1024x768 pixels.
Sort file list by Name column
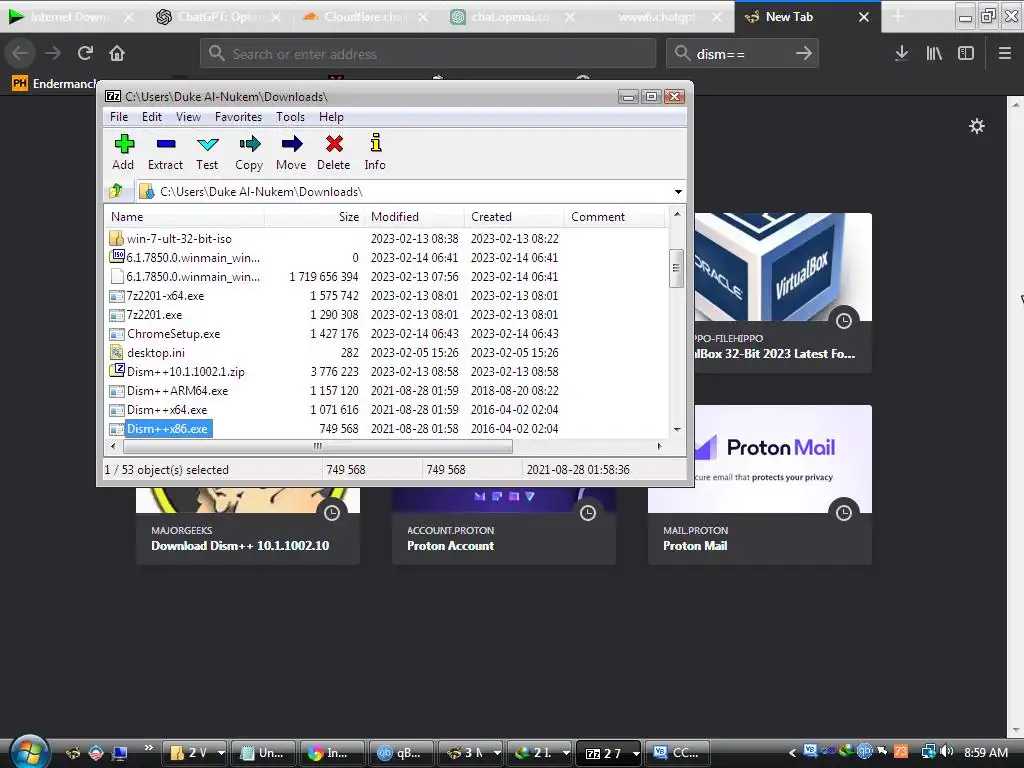pos(184,217)
